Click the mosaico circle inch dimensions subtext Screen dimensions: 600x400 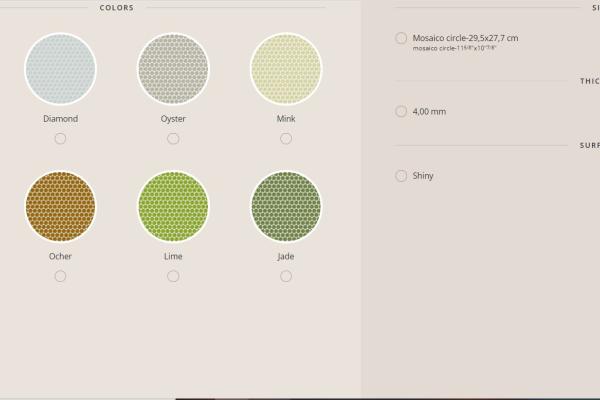point(454,48)
